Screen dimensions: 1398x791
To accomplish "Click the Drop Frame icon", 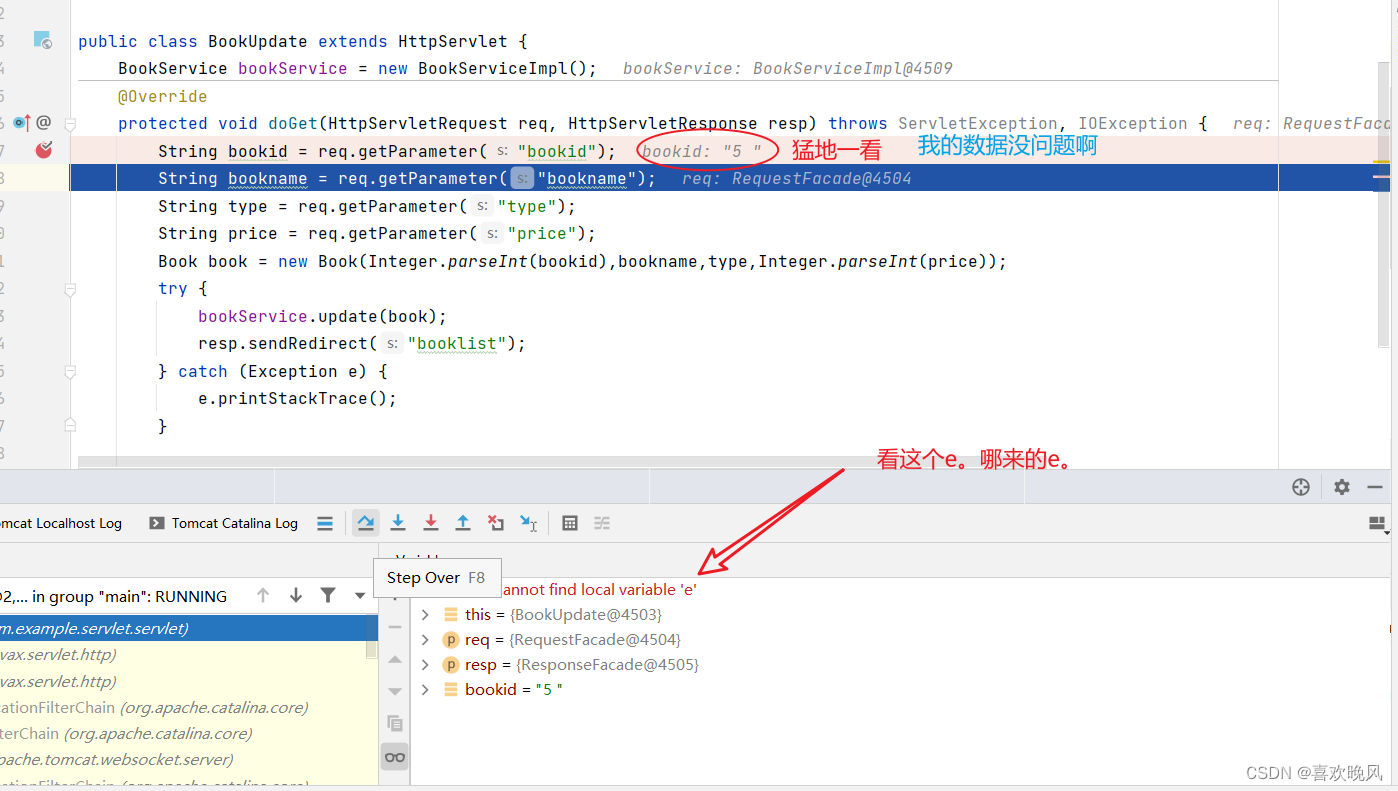I will (496, 522).
